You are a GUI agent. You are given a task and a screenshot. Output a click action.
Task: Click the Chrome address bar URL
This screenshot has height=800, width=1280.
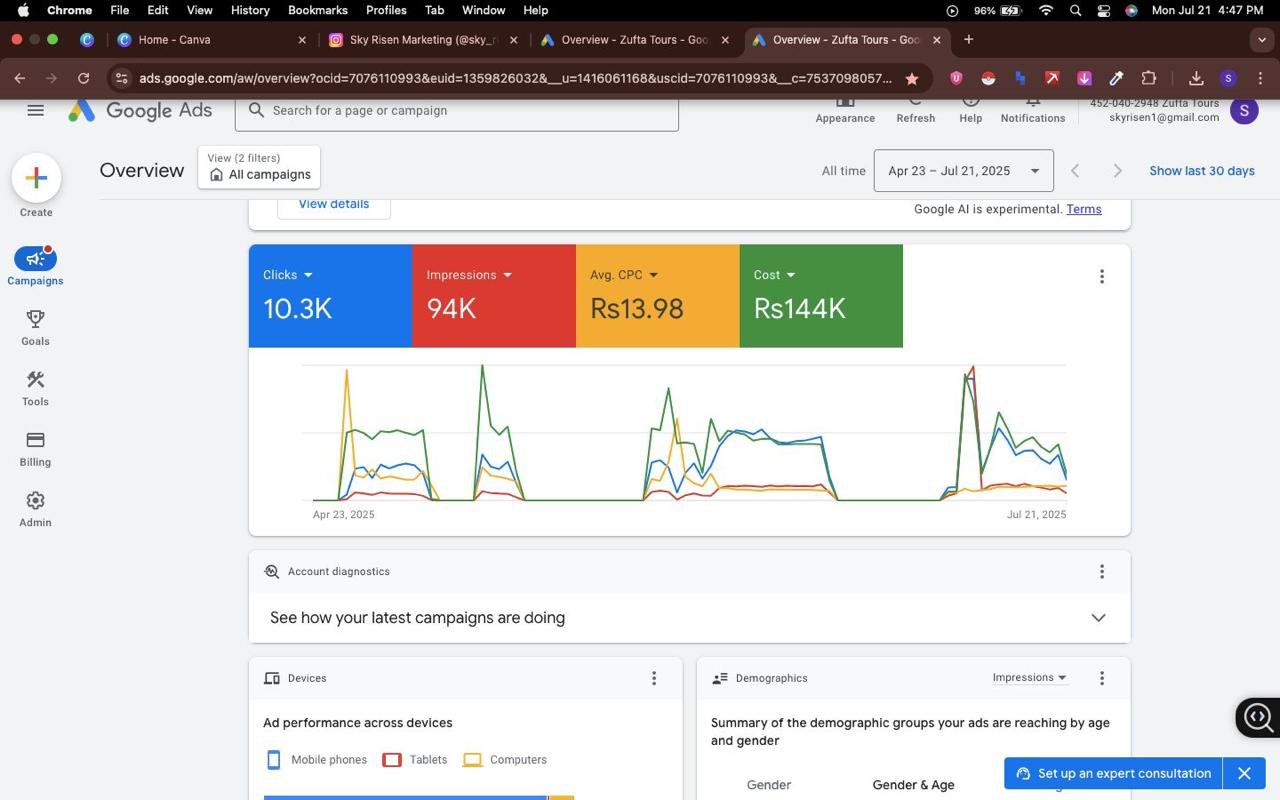(x=515, y=78)
